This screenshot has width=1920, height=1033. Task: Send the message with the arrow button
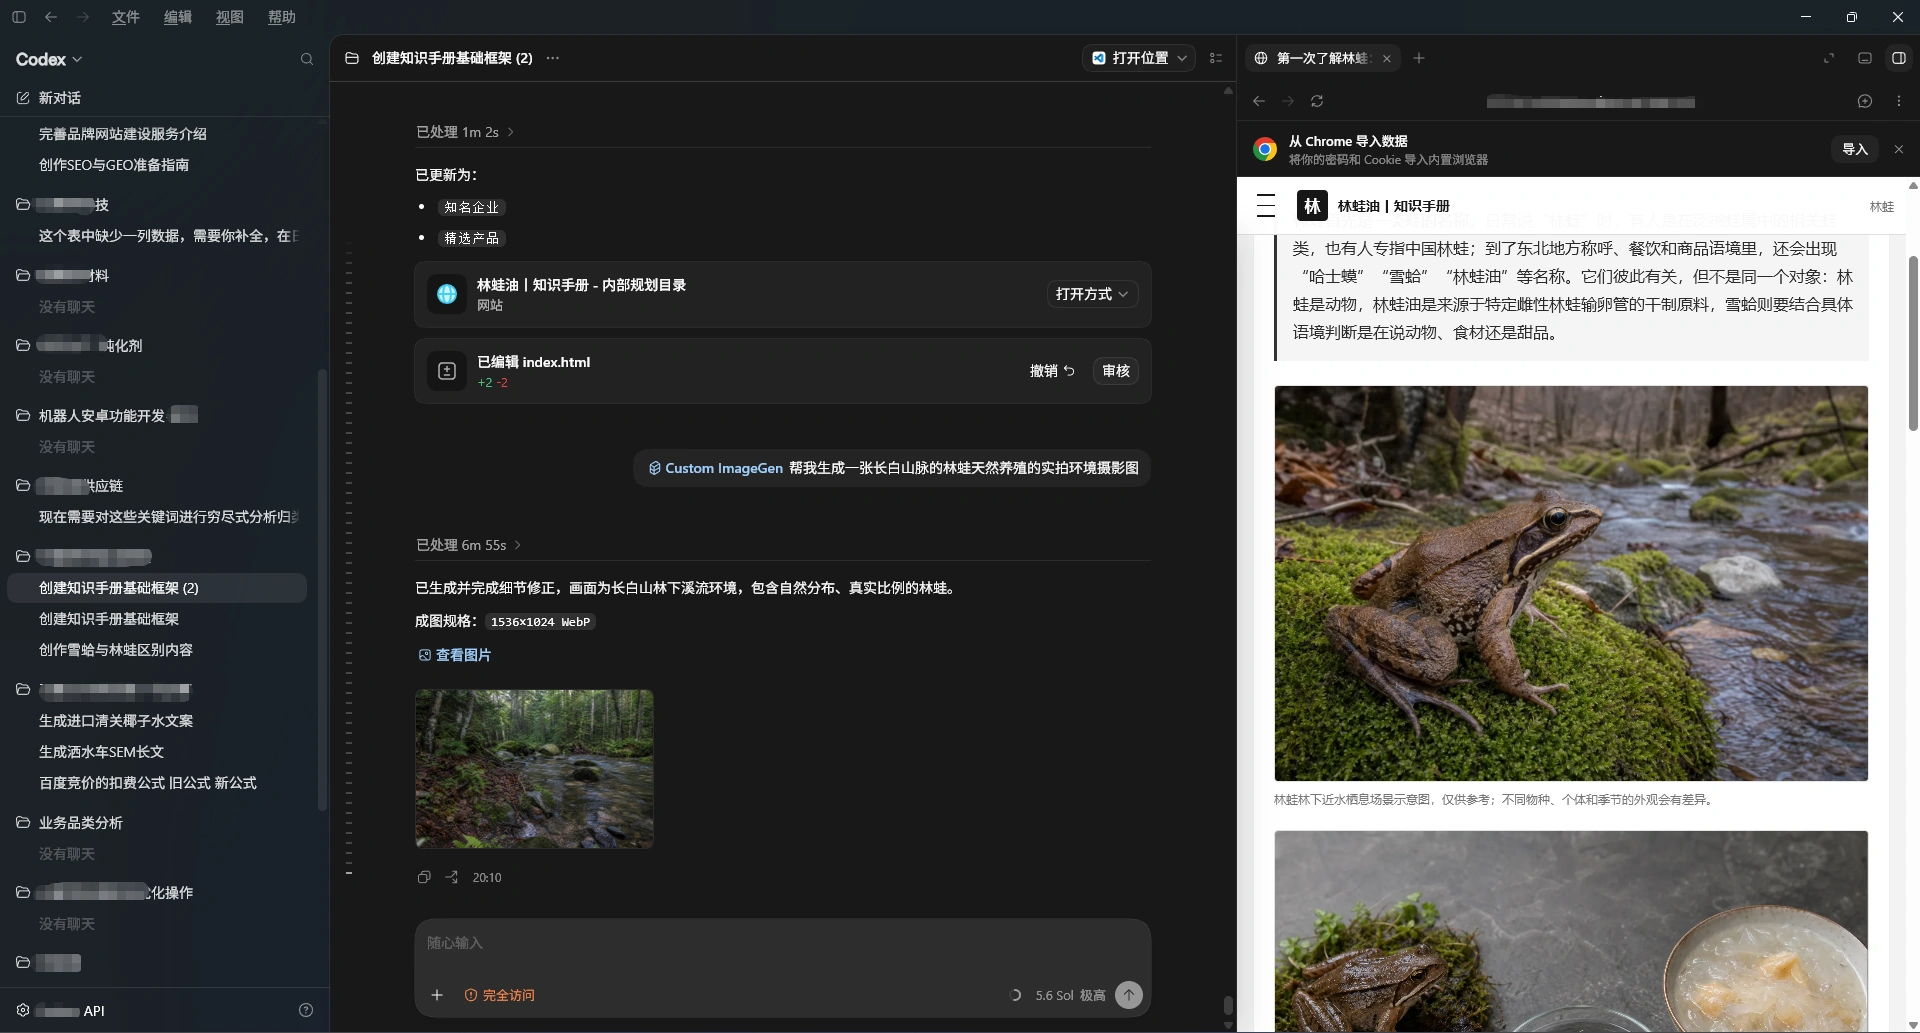click(x=1129, y=995)
